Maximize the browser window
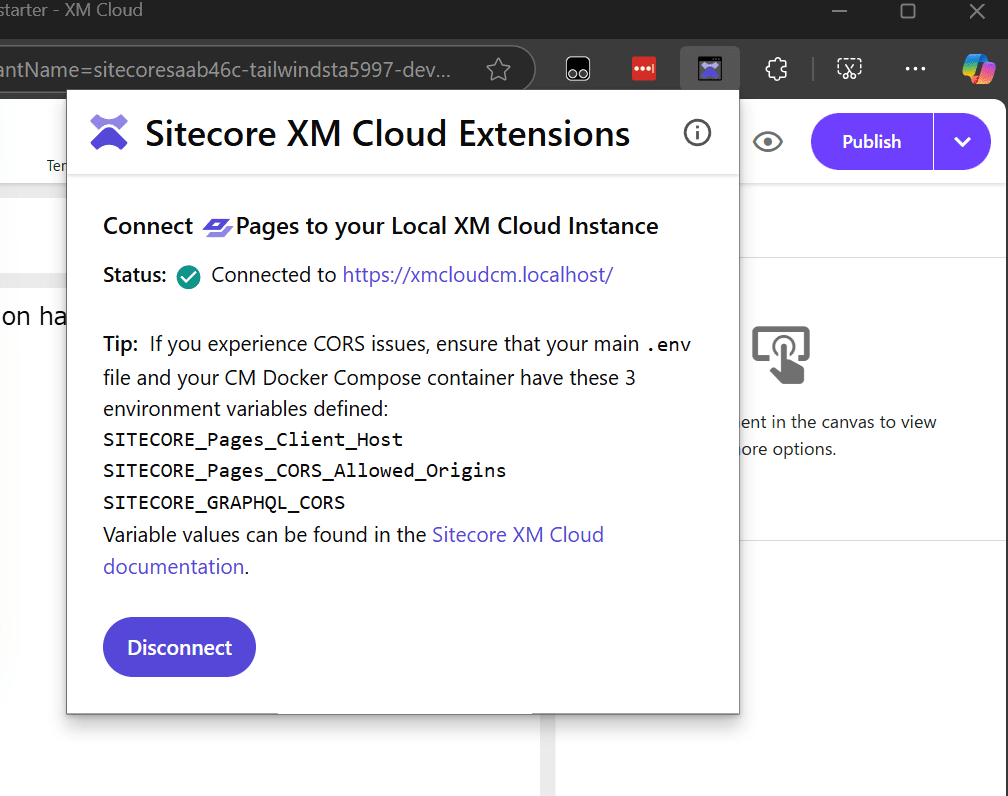Screen dimensions: 1008x796 [x=908, y=12]
